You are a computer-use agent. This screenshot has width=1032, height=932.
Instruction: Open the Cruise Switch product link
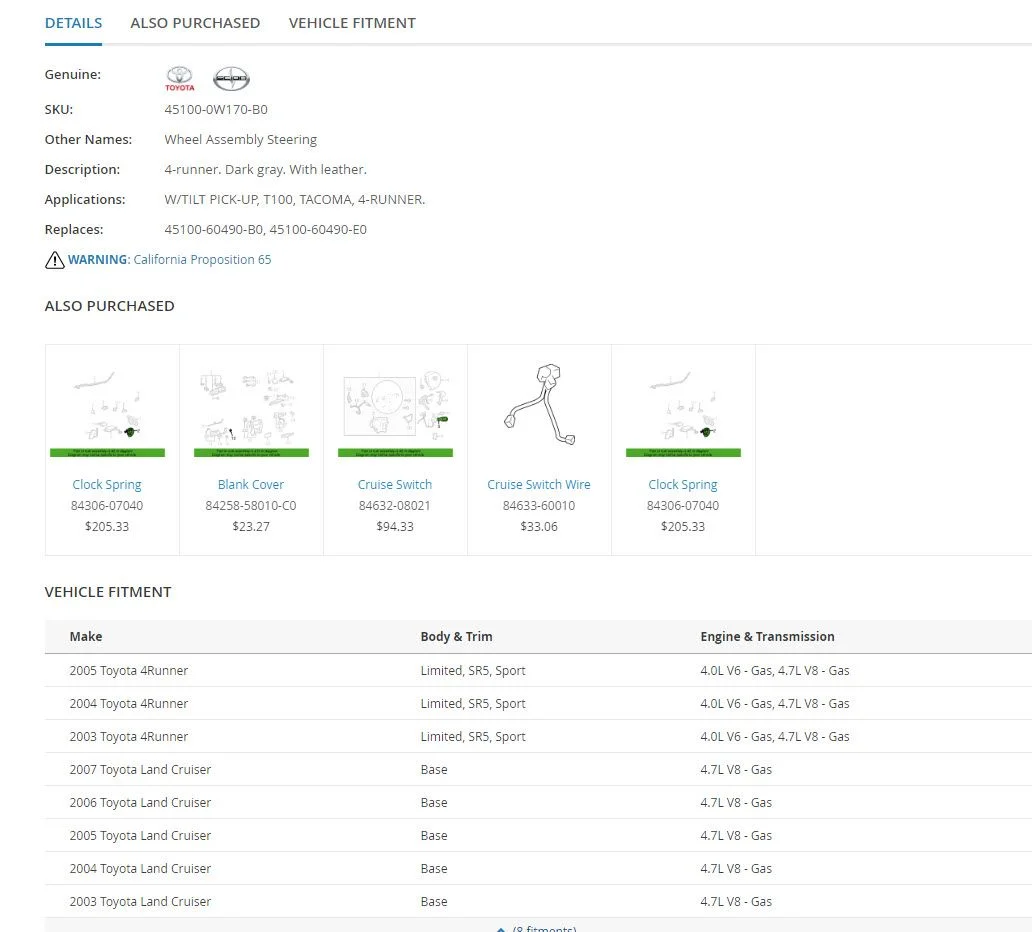[395, 484]
